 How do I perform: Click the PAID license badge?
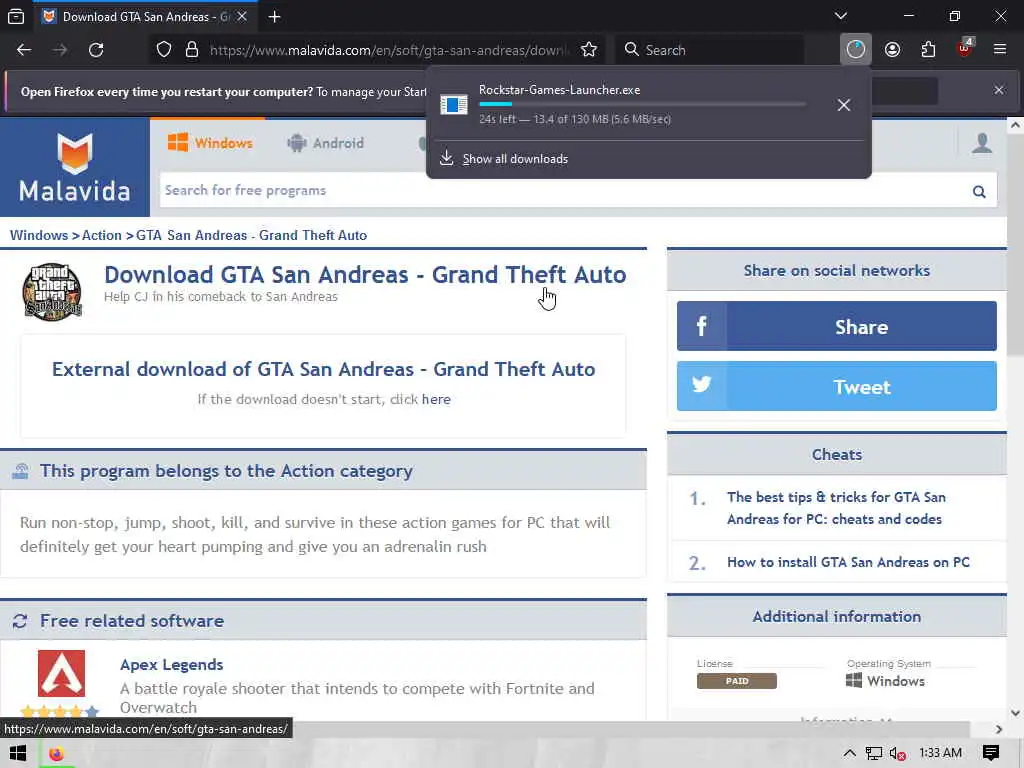pyautogui.click(x=737, y=680)
